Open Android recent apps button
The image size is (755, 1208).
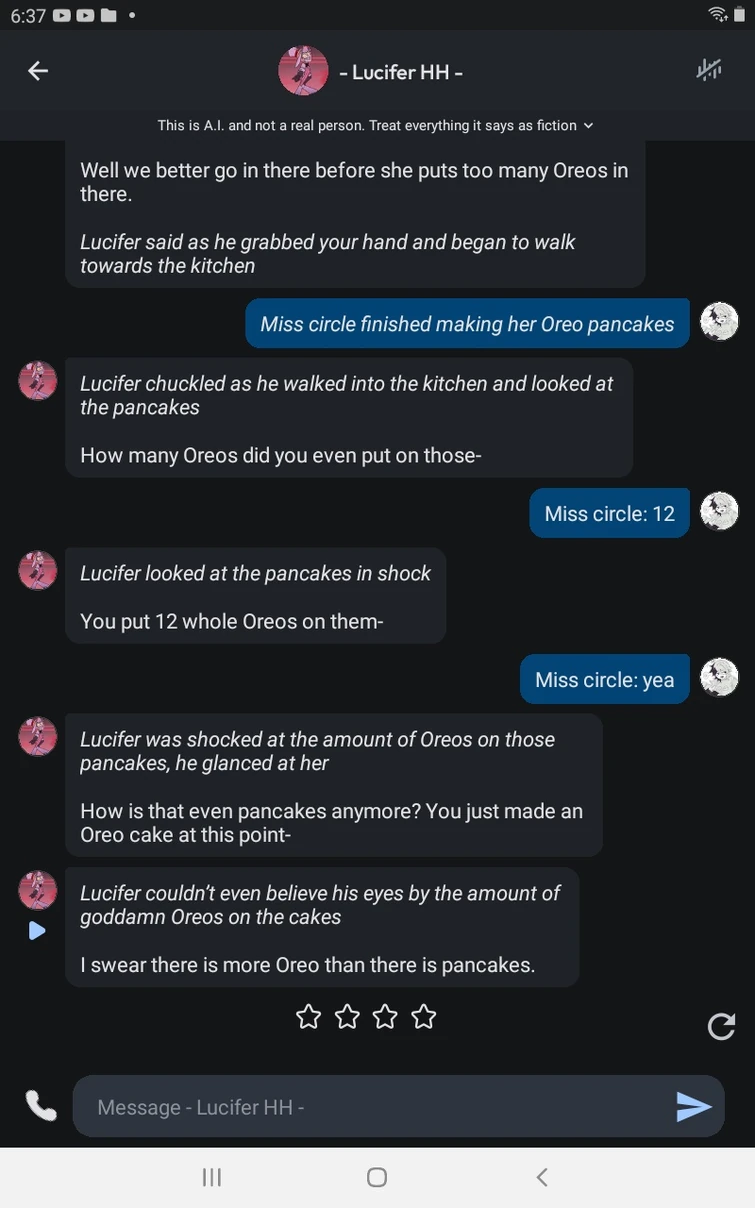212,1178
